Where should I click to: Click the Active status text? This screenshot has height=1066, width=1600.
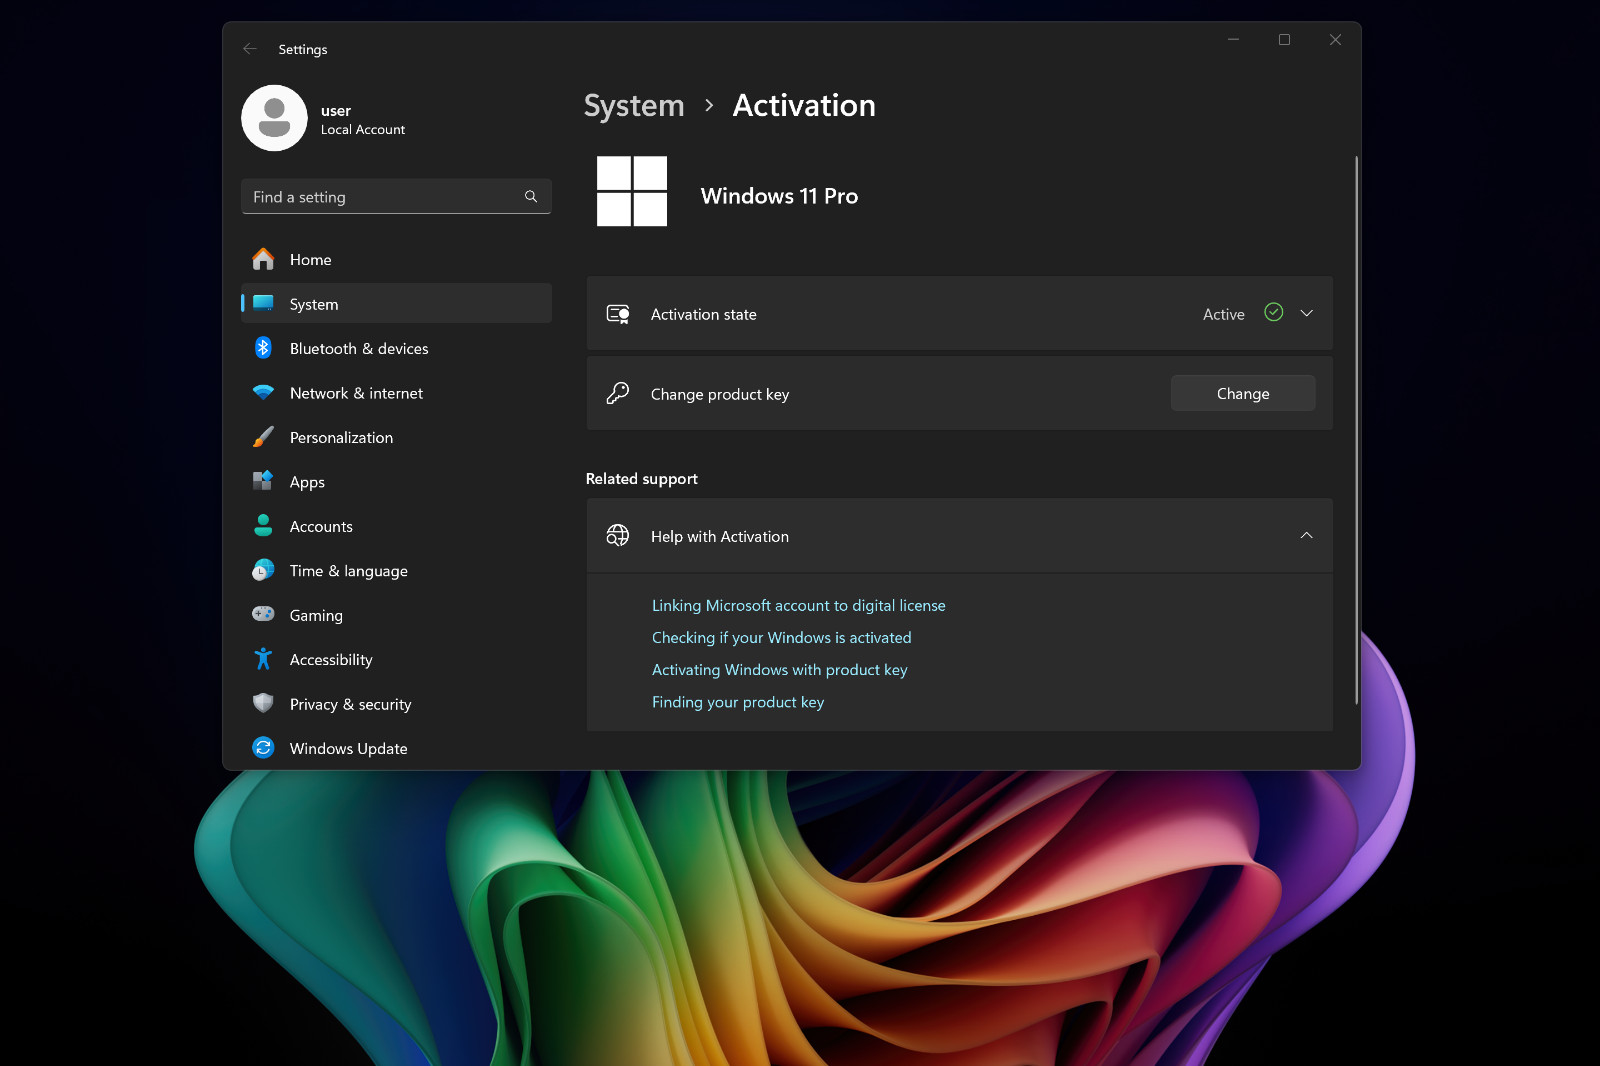1224,314
